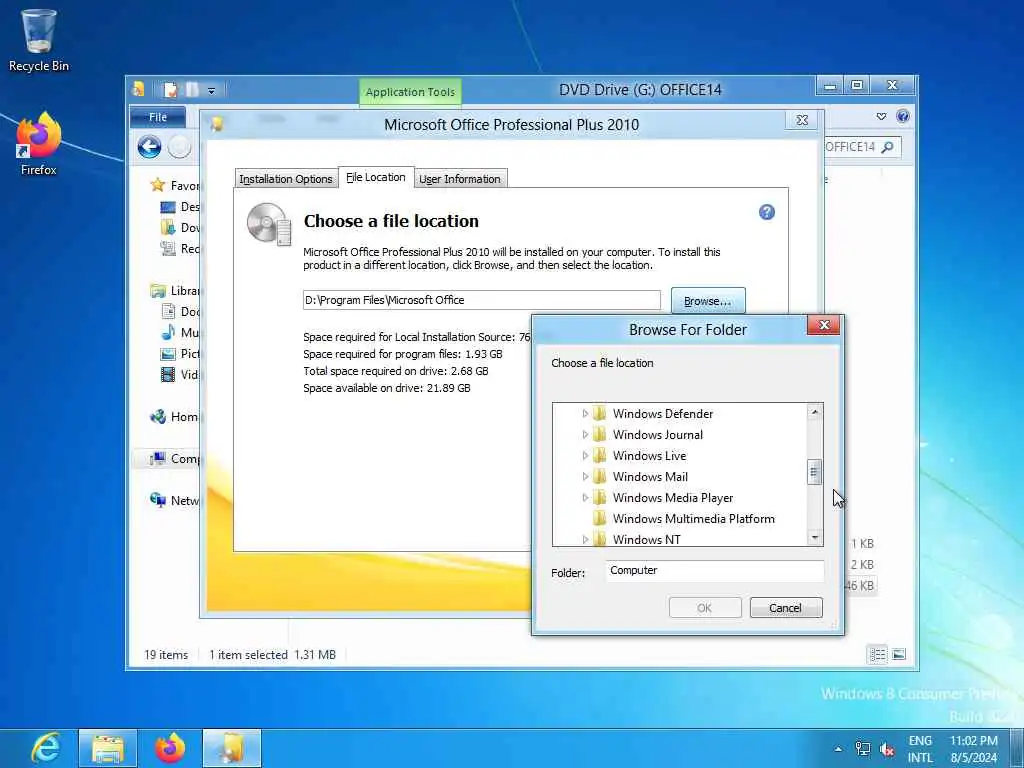Click Favorites star icon in Explorer sidebar
Viewport: 1024px width, 768px height.
[x=157, y=185]
